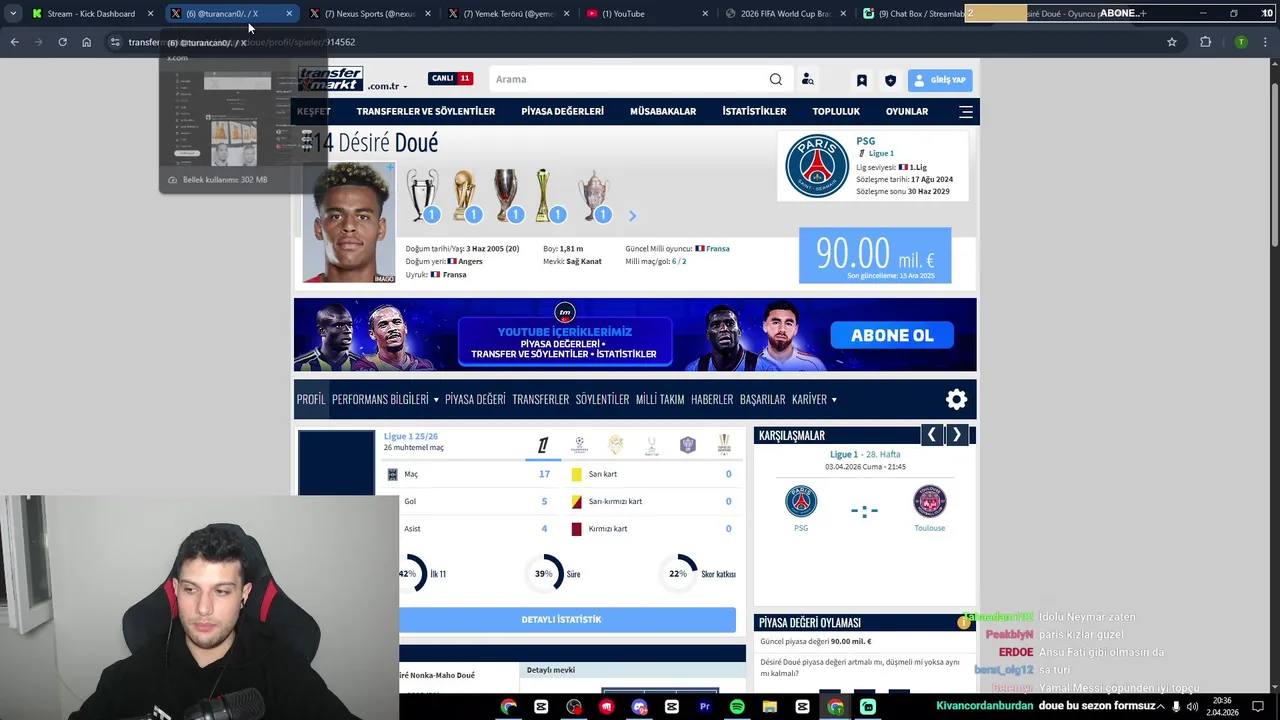Open the Fransa national team link
The height and width of the screenshot is (720, 1280).
click(x=718, y=248)
